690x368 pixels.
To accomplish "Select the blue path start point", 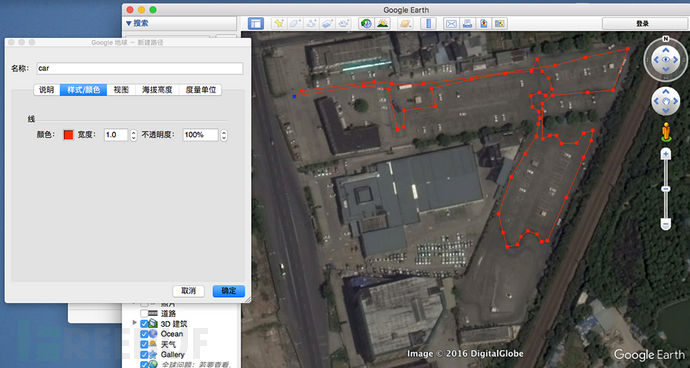I will (x=294, y=96).
